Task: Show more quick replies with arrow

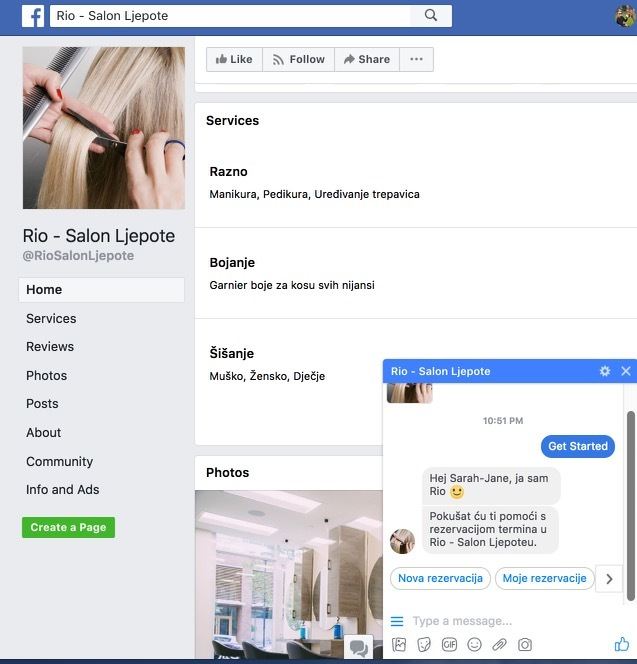Action: 609,578
